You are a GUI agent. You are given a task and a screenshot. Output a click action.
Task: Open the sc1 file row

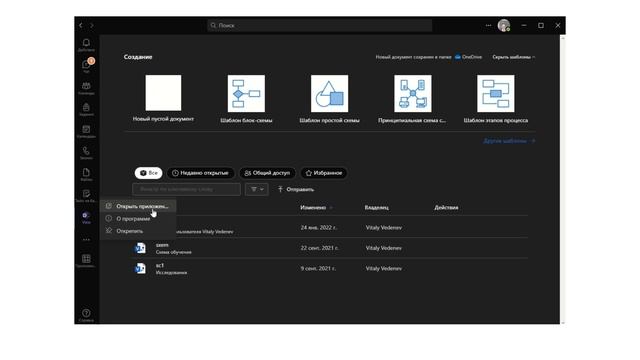330,269
